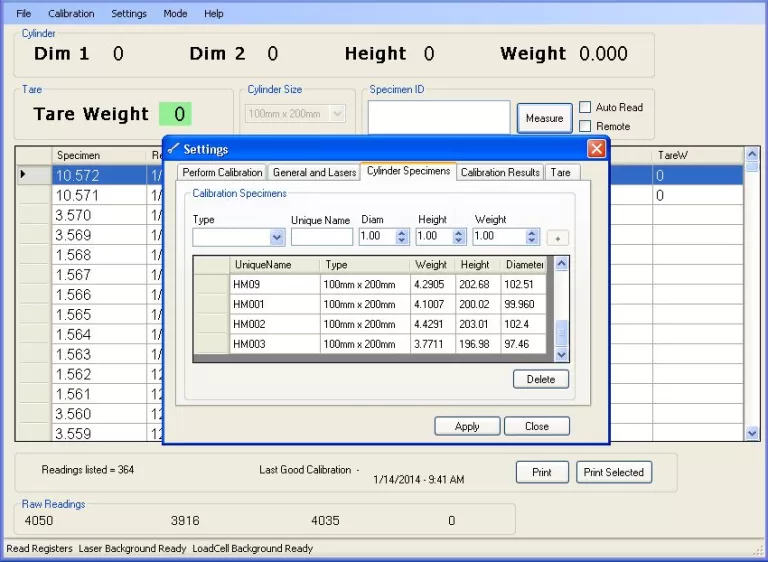Click the plus add specimen button
This screenshot has width=768, height=562.
(x=557, y=238)
